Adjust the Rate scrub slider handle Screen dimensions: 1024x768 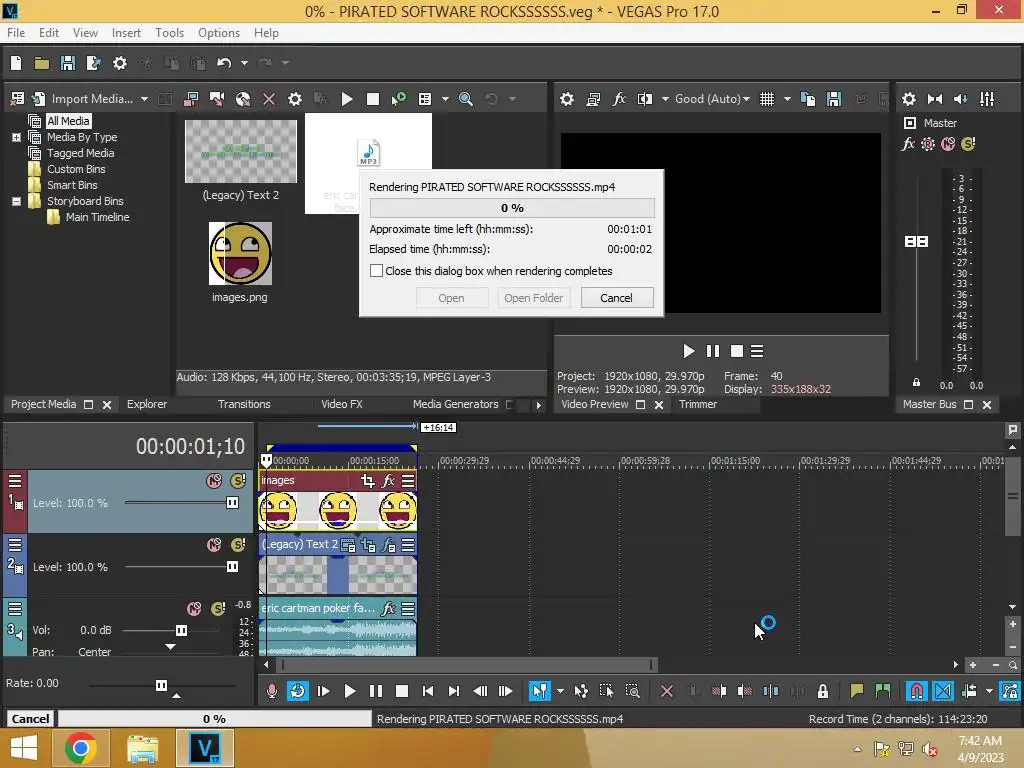[161, 685]
